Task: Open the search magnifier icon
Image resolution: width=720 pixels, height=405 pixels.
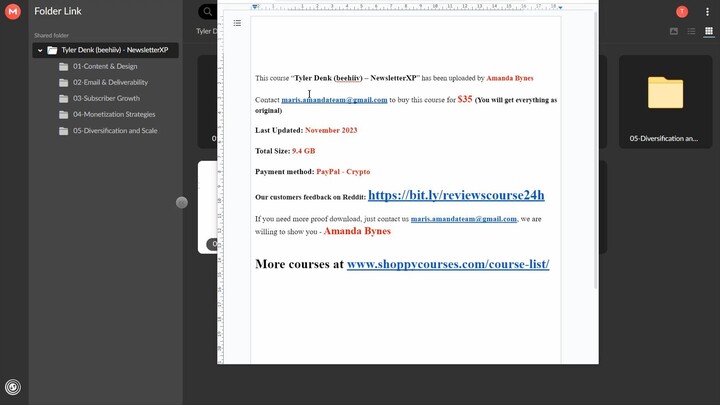Action: [x=208, y=12]
